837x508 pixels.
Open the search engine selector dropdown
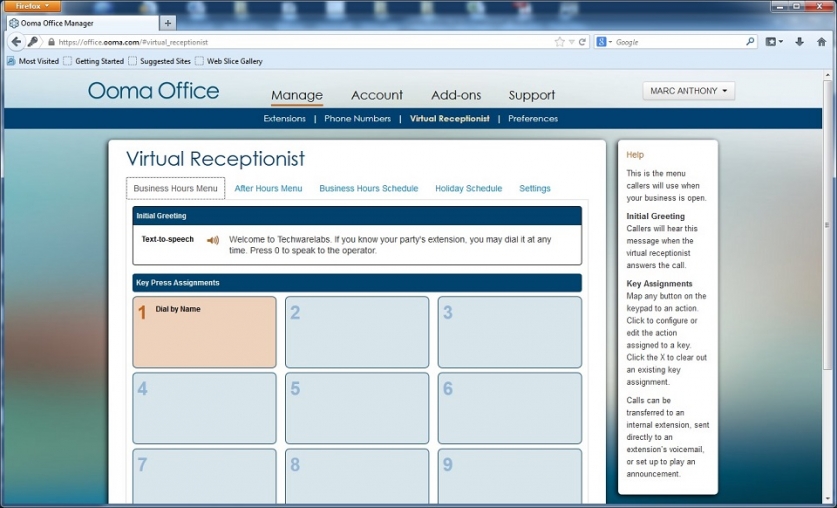pos(611,42)
